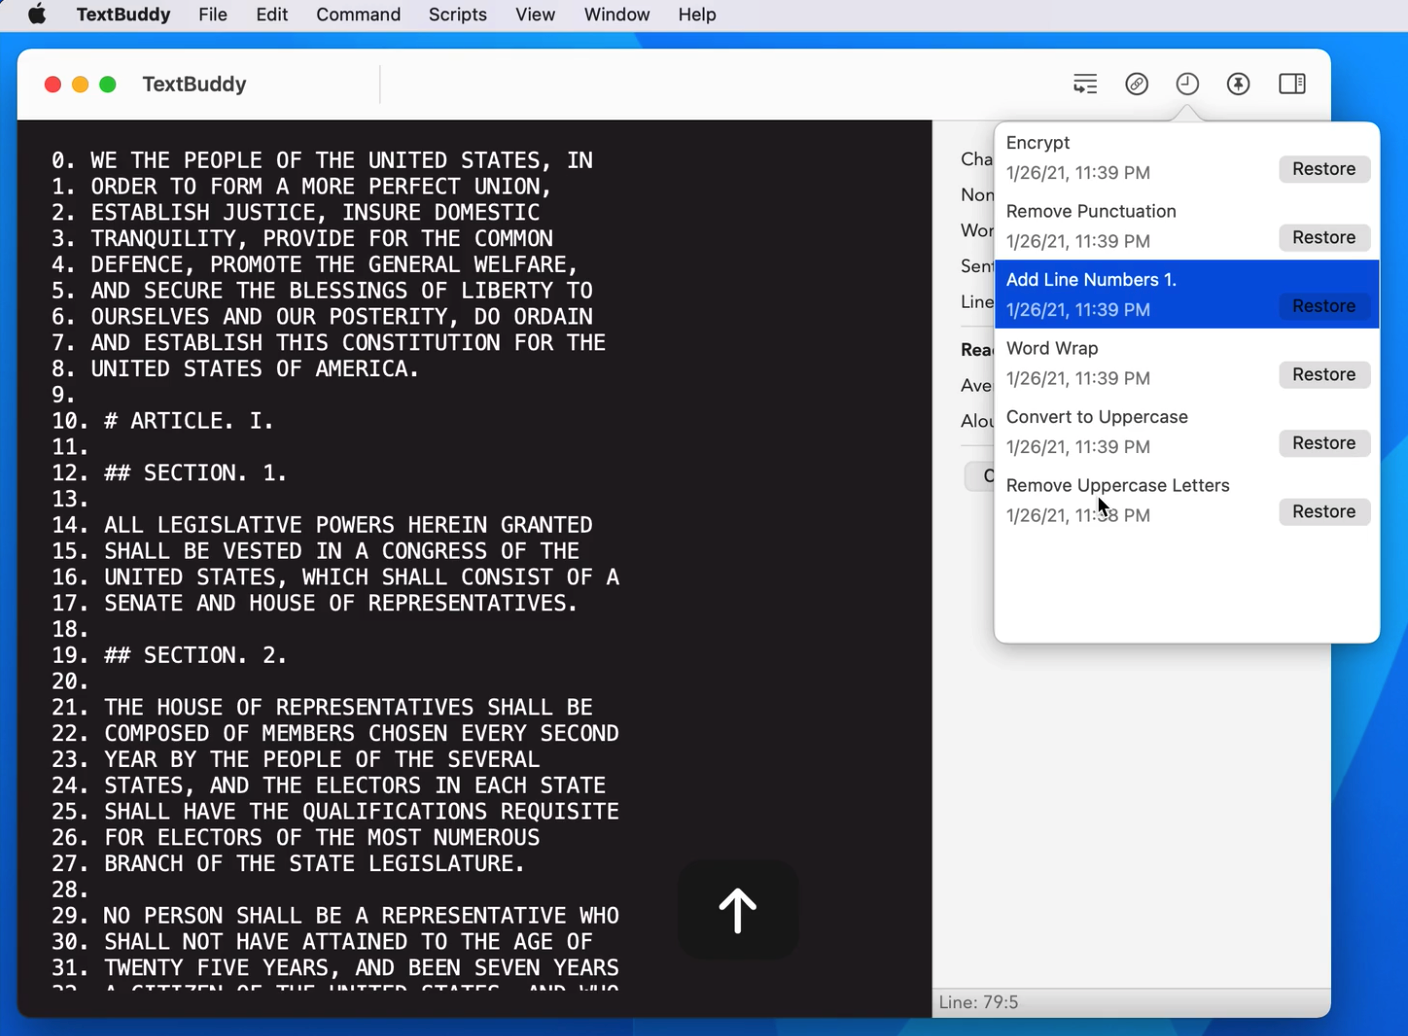This screenshot has height=1036, width=1408.
Task: Restore the Remove Uppercase Letters version
Action: (x=1324, y=511)
